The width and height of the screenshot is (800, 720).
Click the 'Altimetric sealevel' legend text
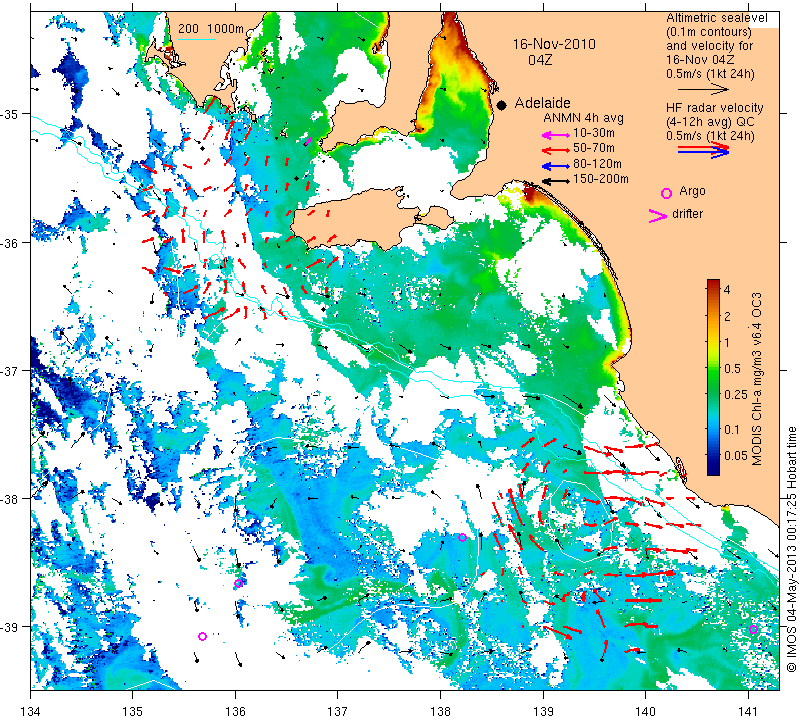tap(717, 18)
